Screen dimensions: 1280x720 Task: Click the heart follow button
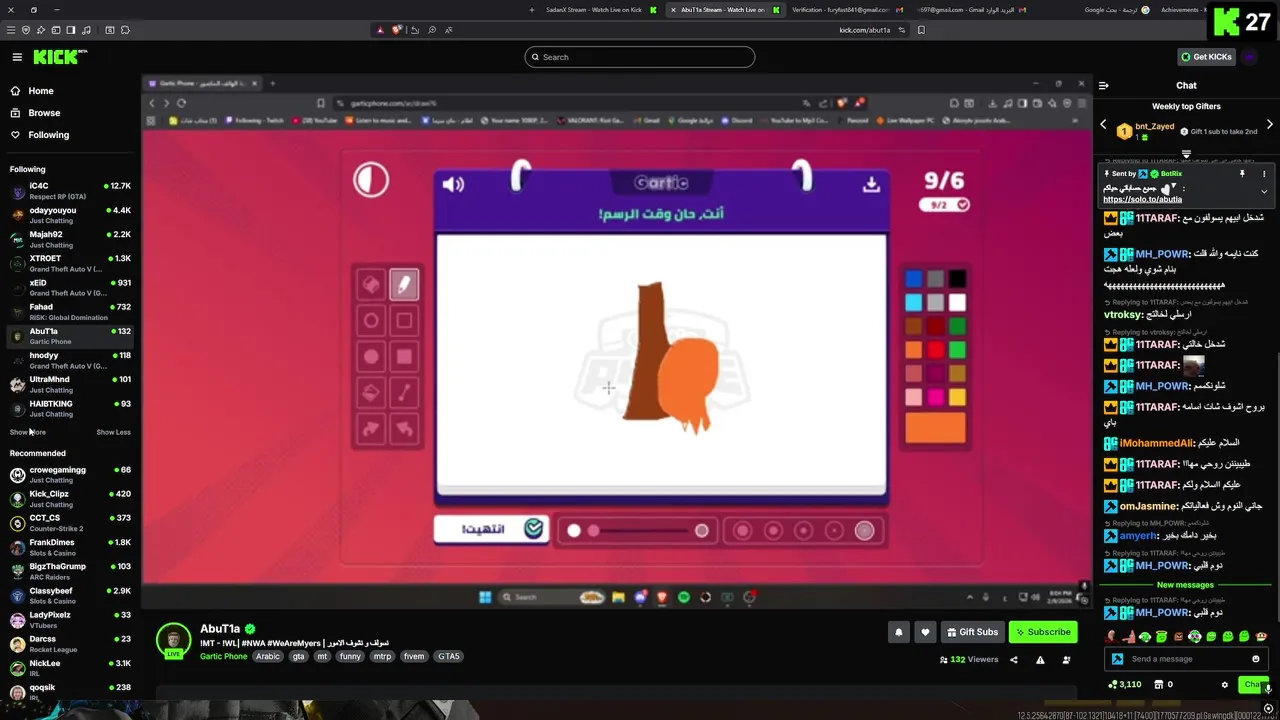(925, 632)
